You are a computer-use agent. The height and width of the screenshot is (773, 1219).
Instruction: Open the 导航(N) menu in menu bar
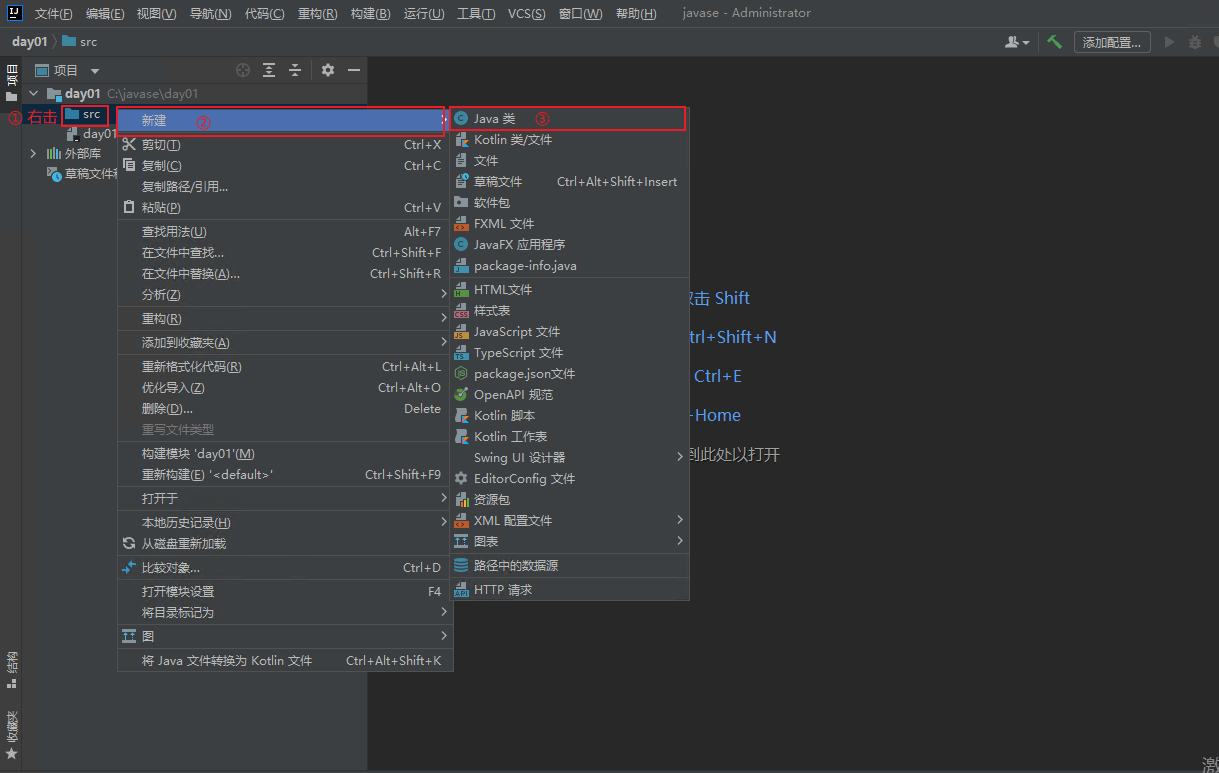click(210, 13)
